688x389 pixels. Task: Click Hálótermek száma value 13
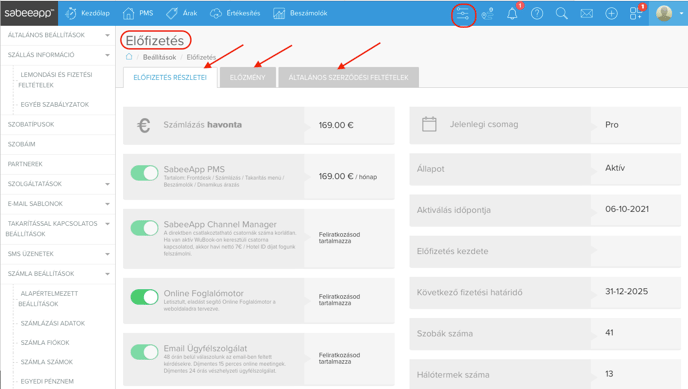click(x=609, y=374)
